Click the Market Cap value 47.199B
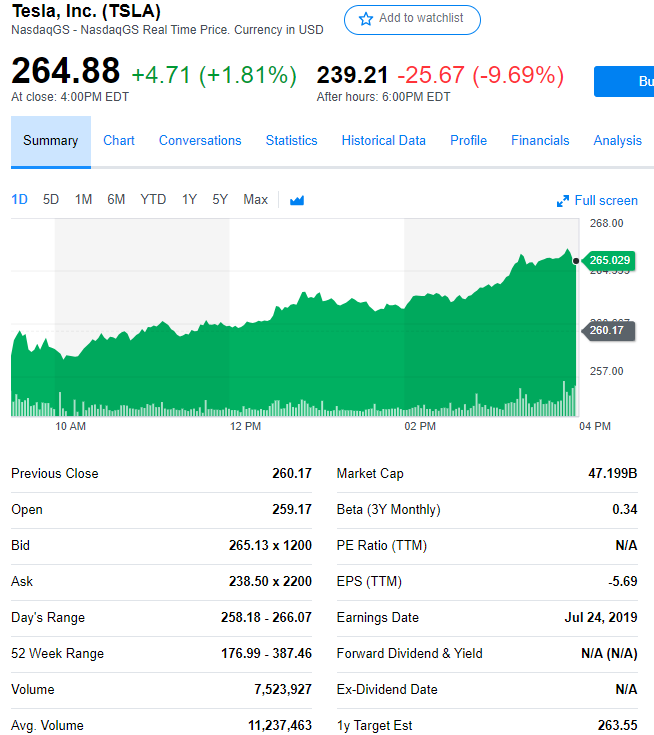This screenshot has width=654, height=735. [x=613, y=473]
